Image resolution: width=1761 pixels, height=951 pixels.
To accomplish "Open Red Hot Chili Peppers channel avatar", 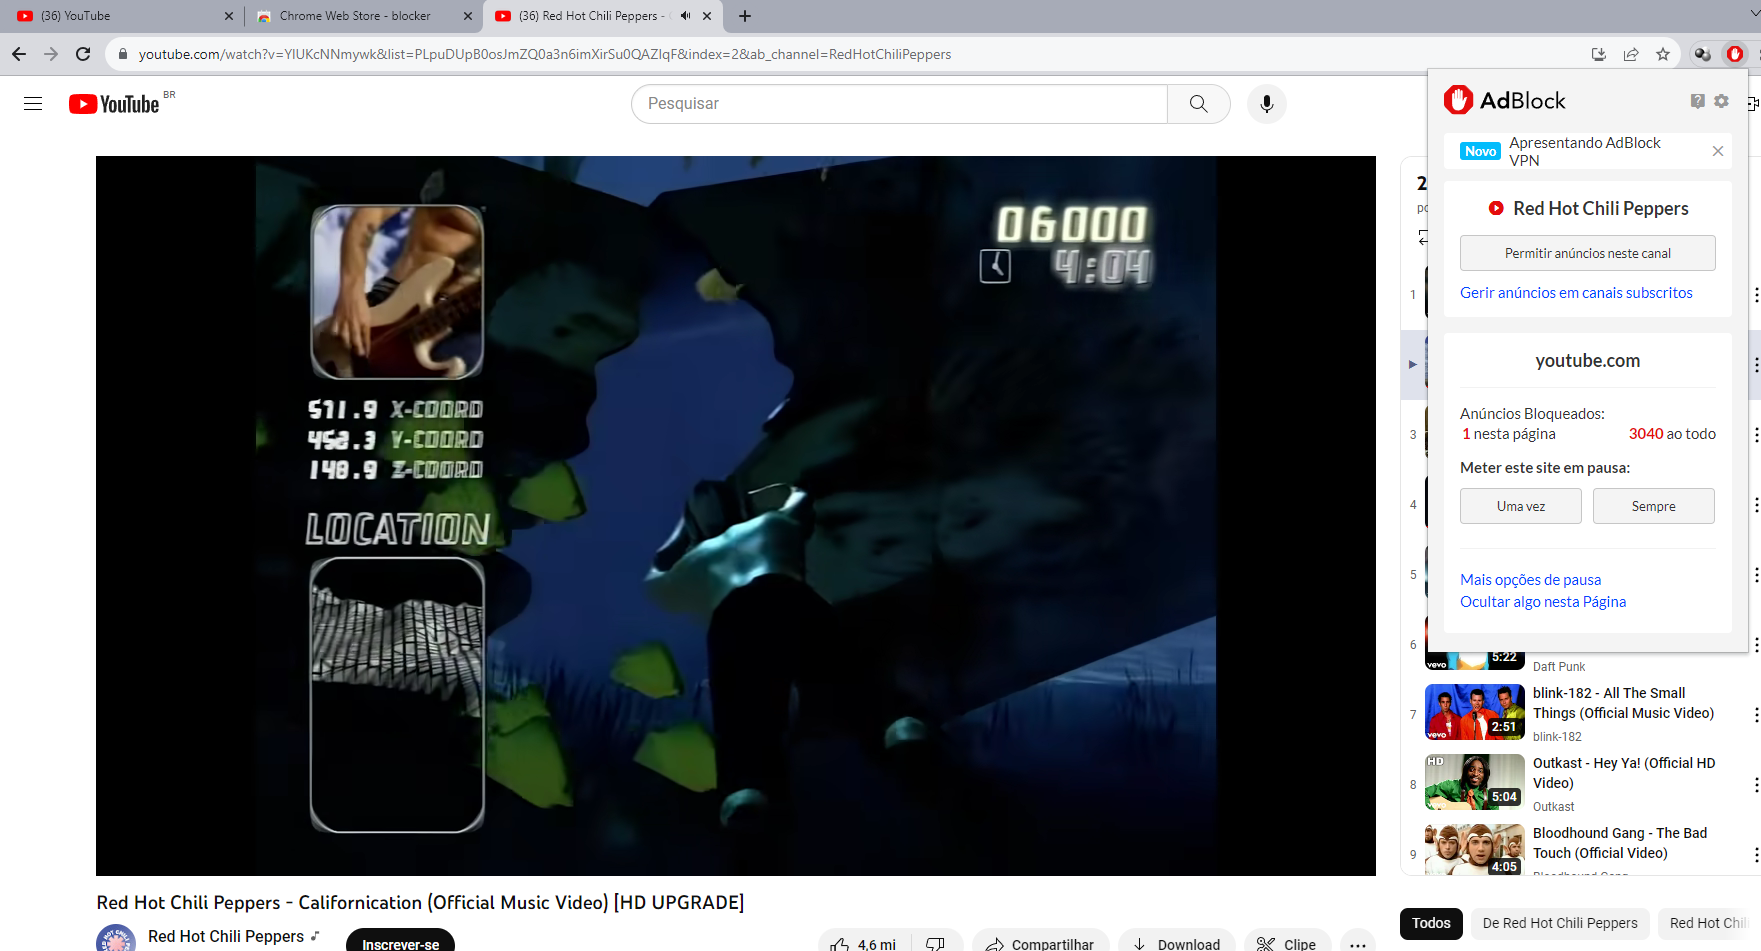I will tap(116, 938).
